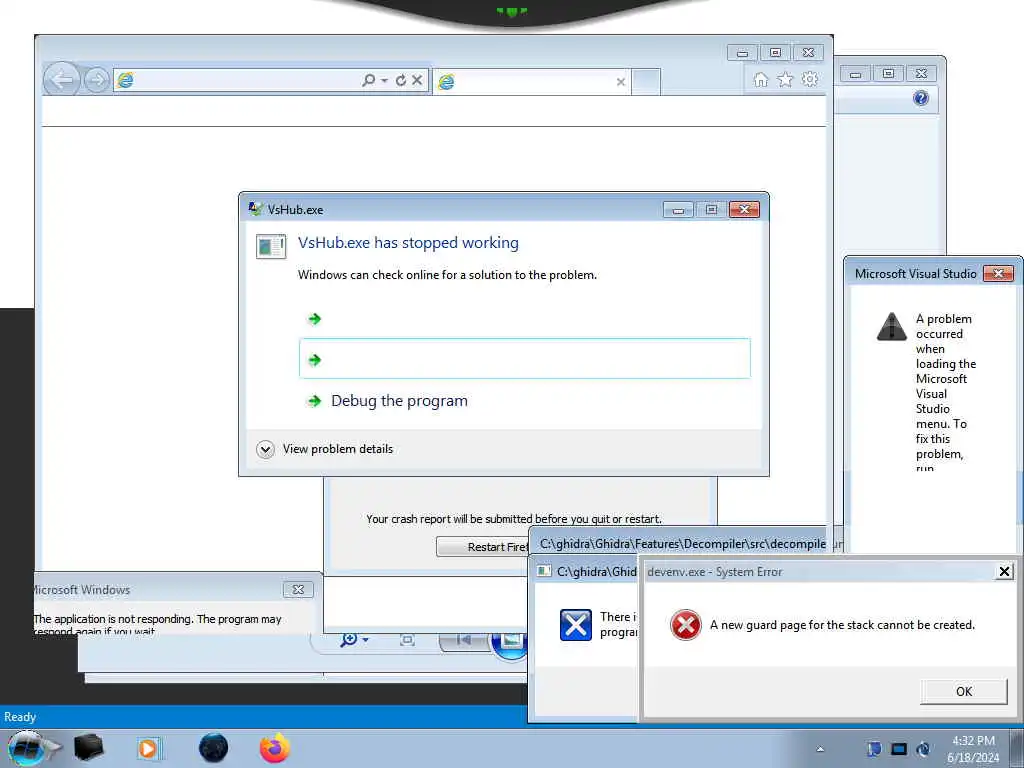This screenshot has width=1024, height=768.
Task: Stop loading the Internet Explorer page
Action: click(x=417, y=80)
